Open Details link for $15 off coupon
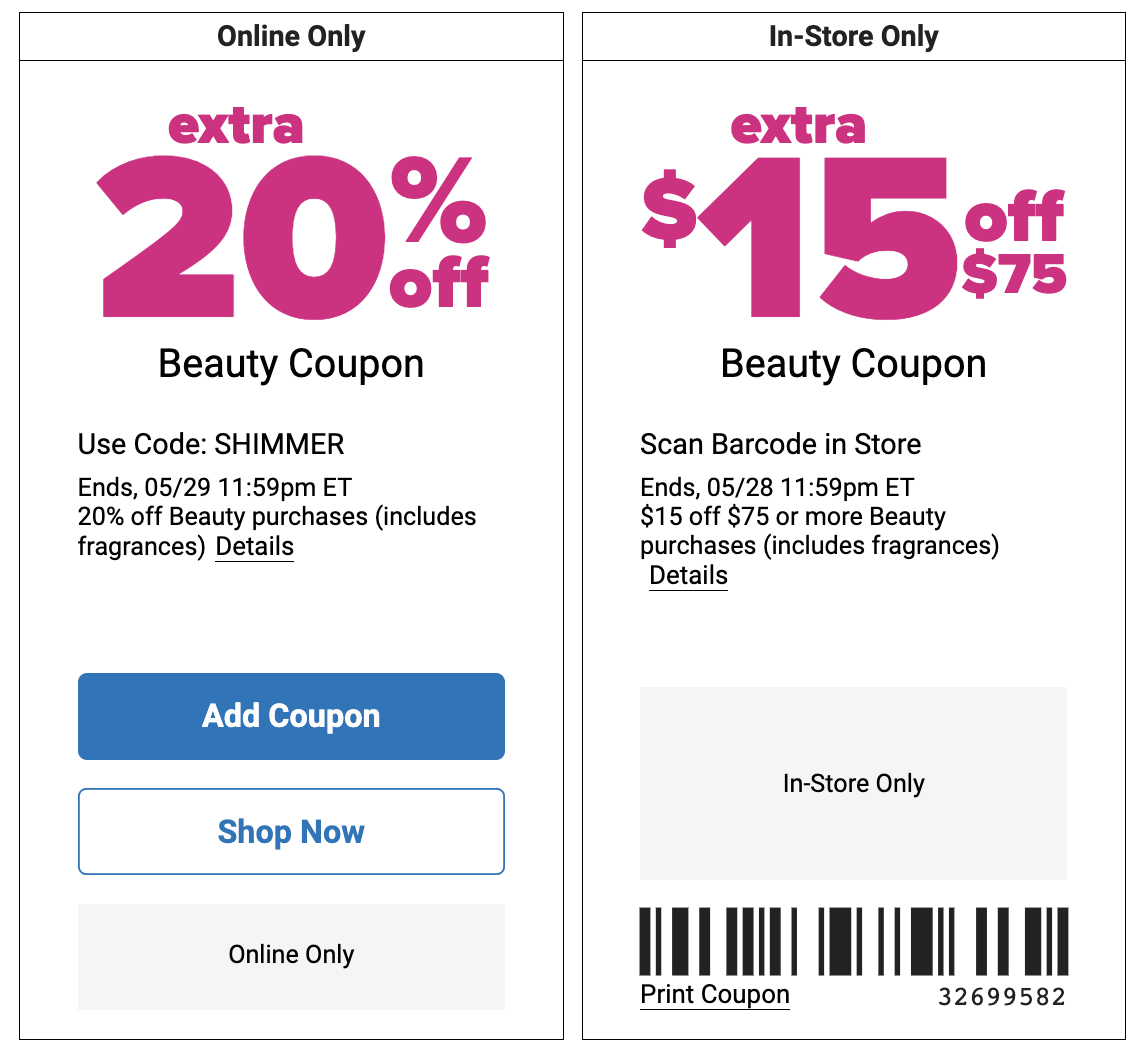Screen dimensions: 1136x1058 [688, 575]
